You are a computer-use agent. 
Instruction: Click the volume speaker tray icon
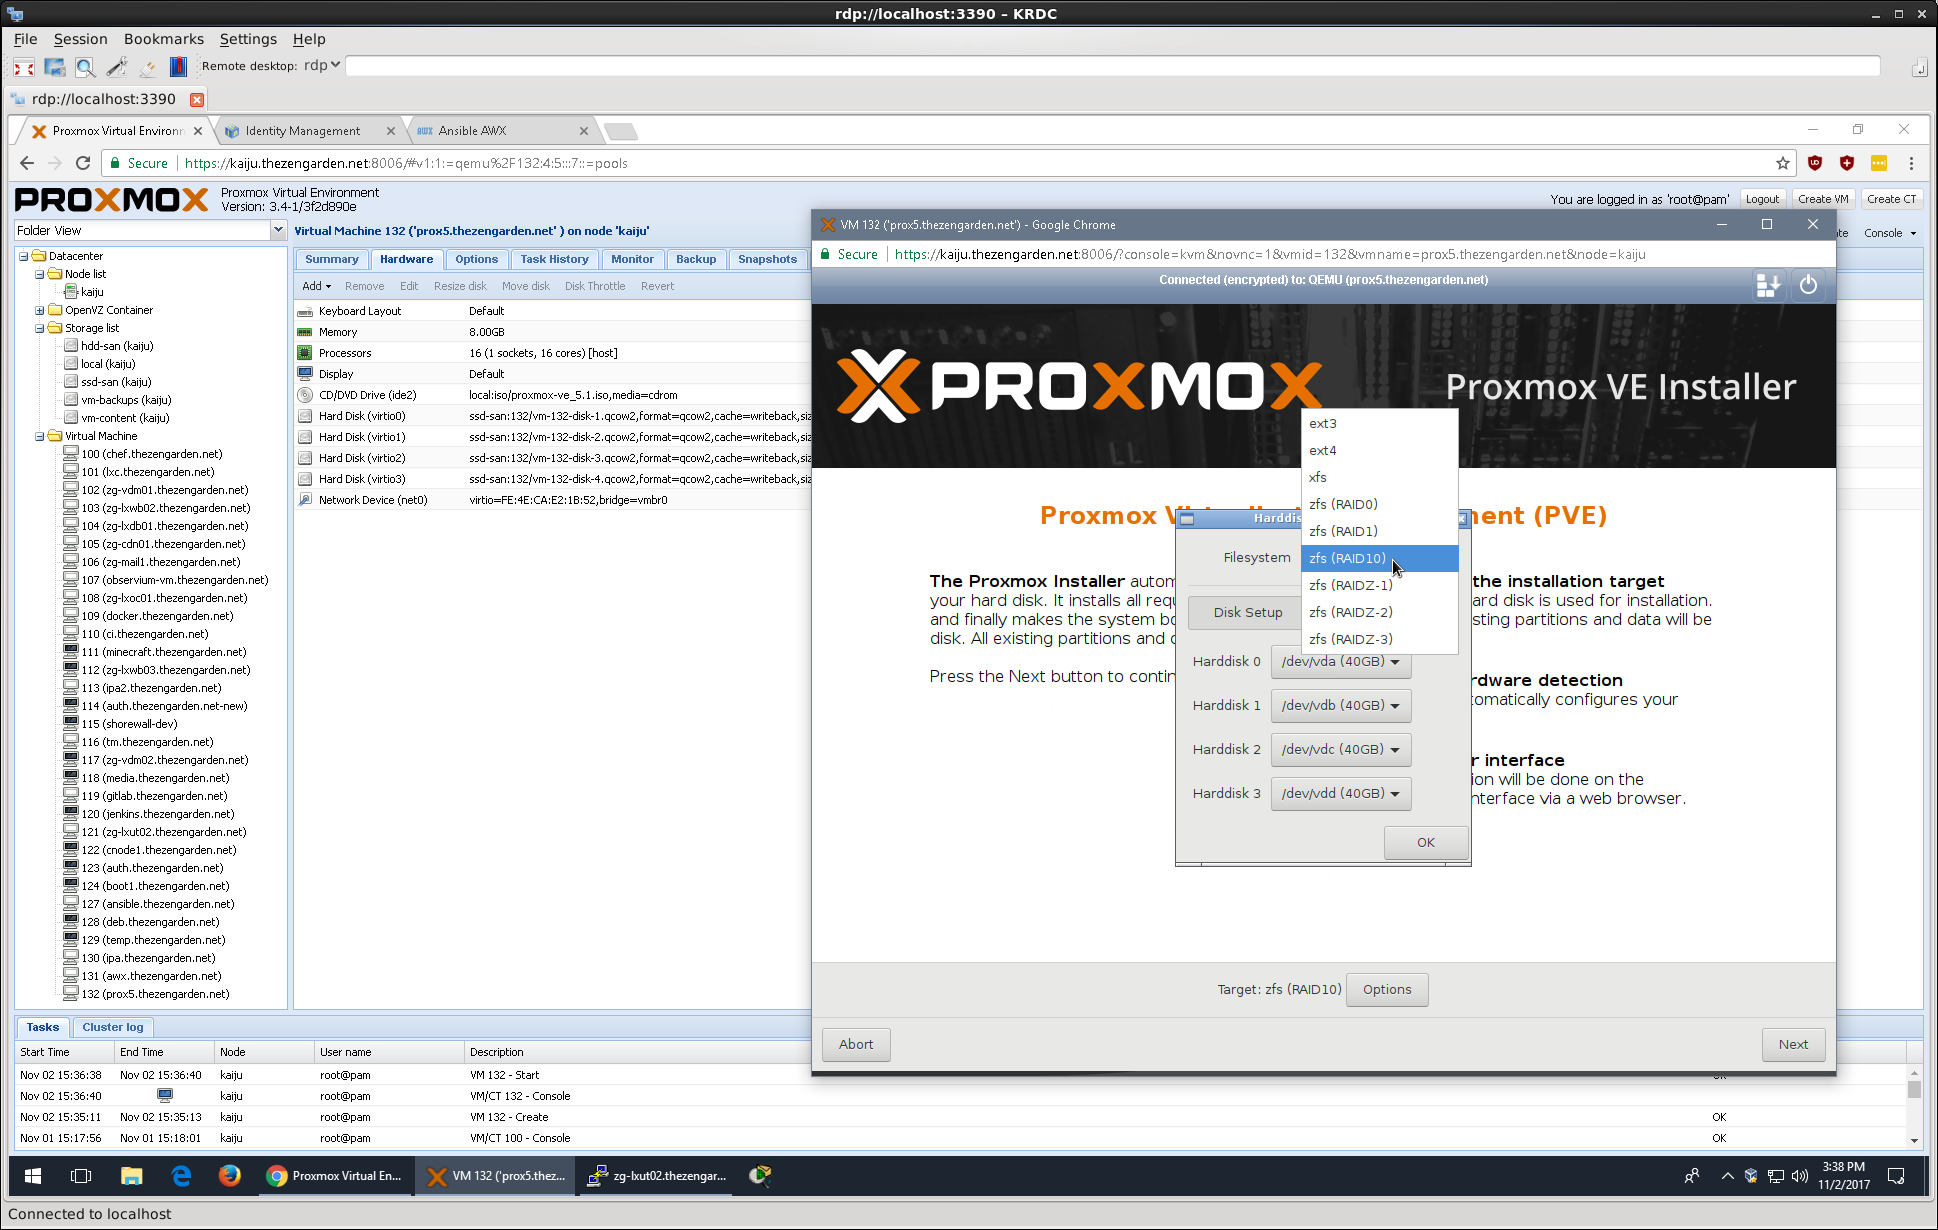coord(1799,1176)
